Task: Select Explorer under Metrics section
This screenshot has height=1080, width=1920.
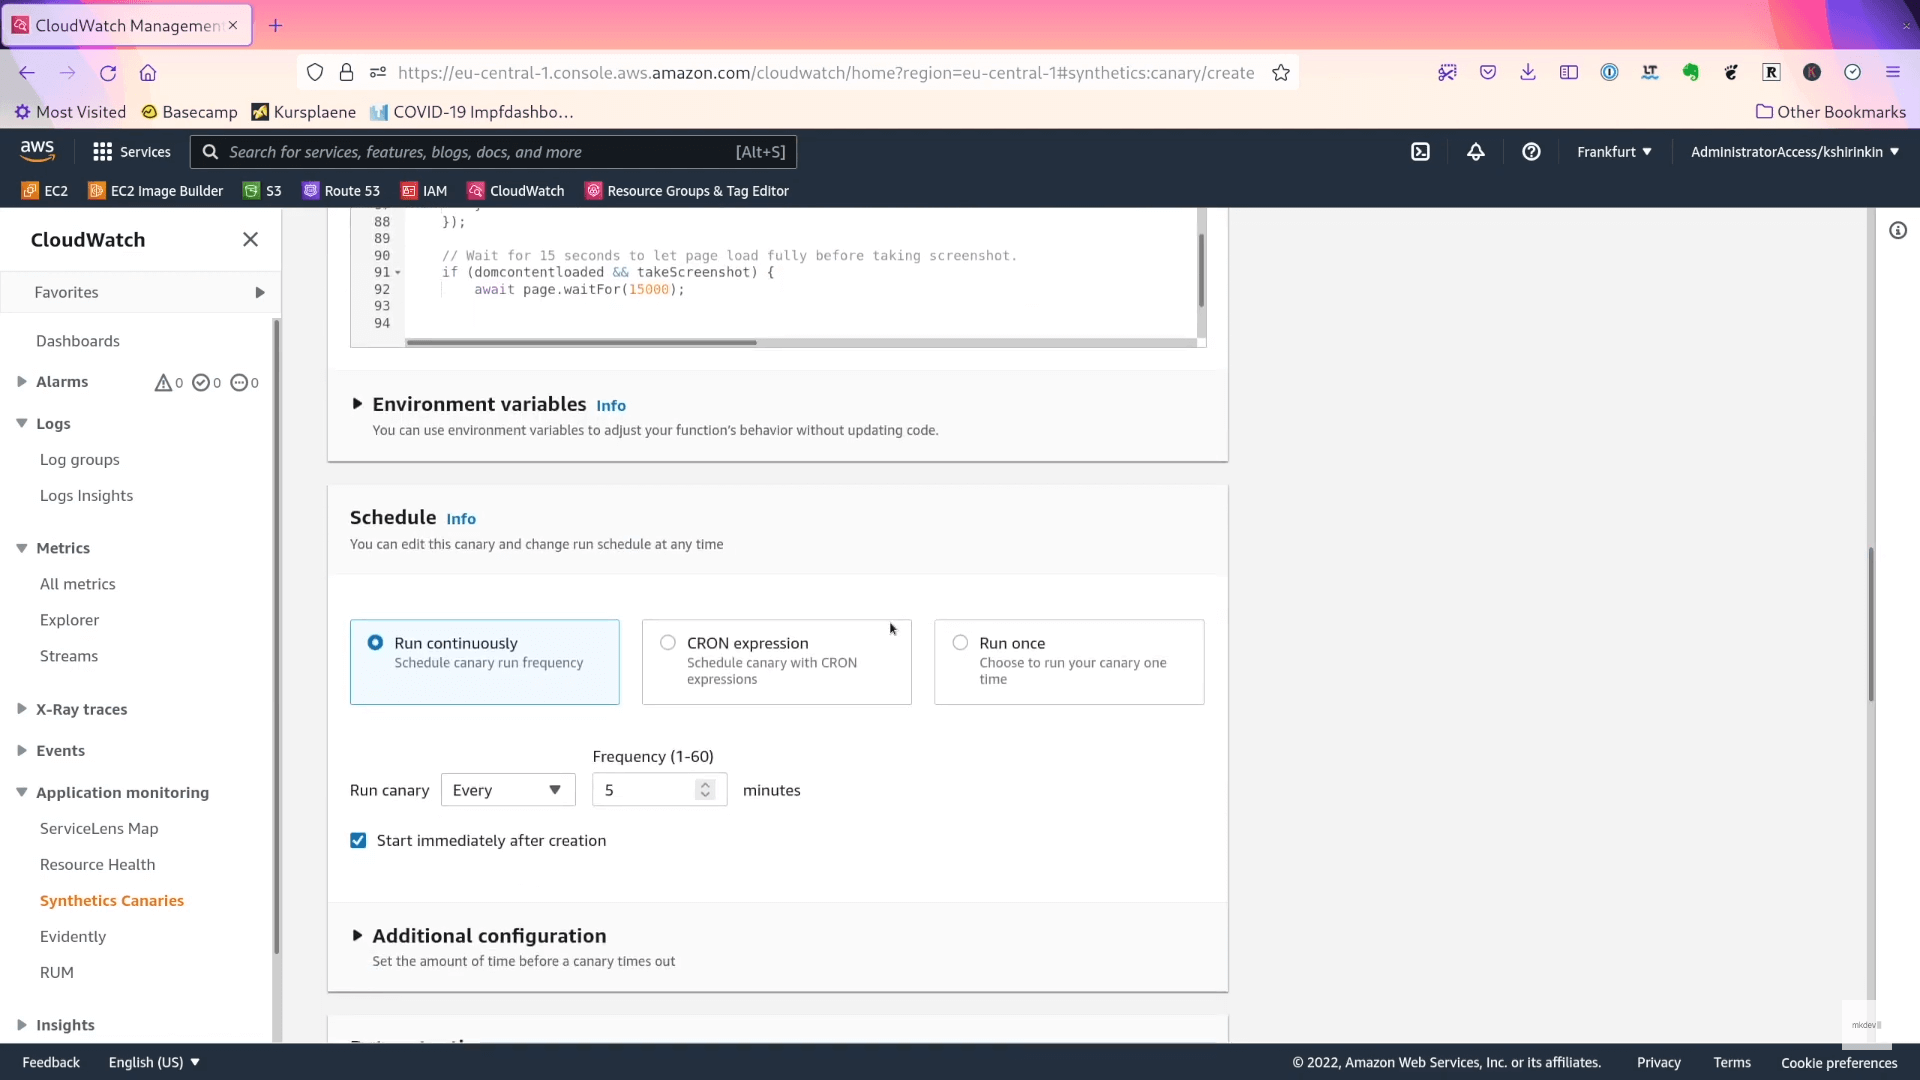Action: pos(67,620)
